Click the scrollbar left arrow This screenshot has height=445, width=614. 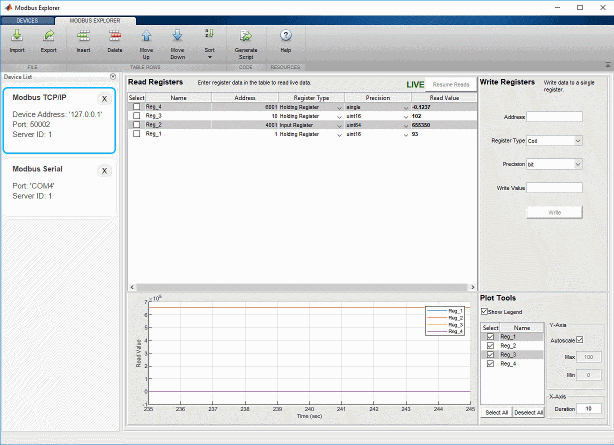(132, 287)
